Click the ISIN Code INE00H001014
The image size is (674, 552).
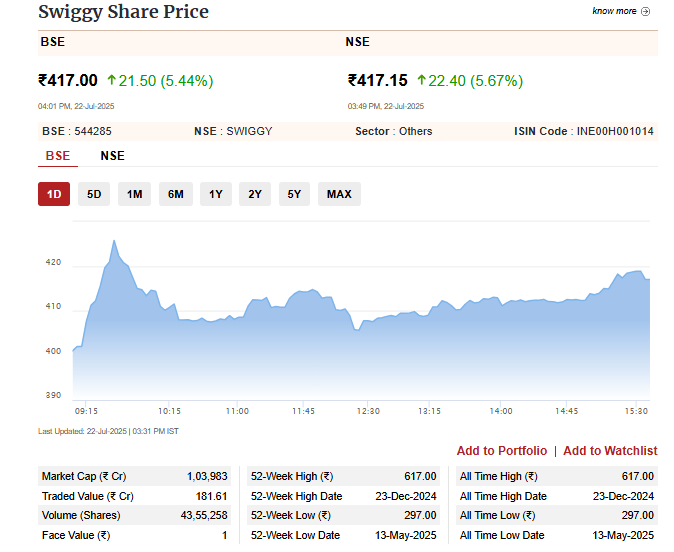(x=584, y=131)
